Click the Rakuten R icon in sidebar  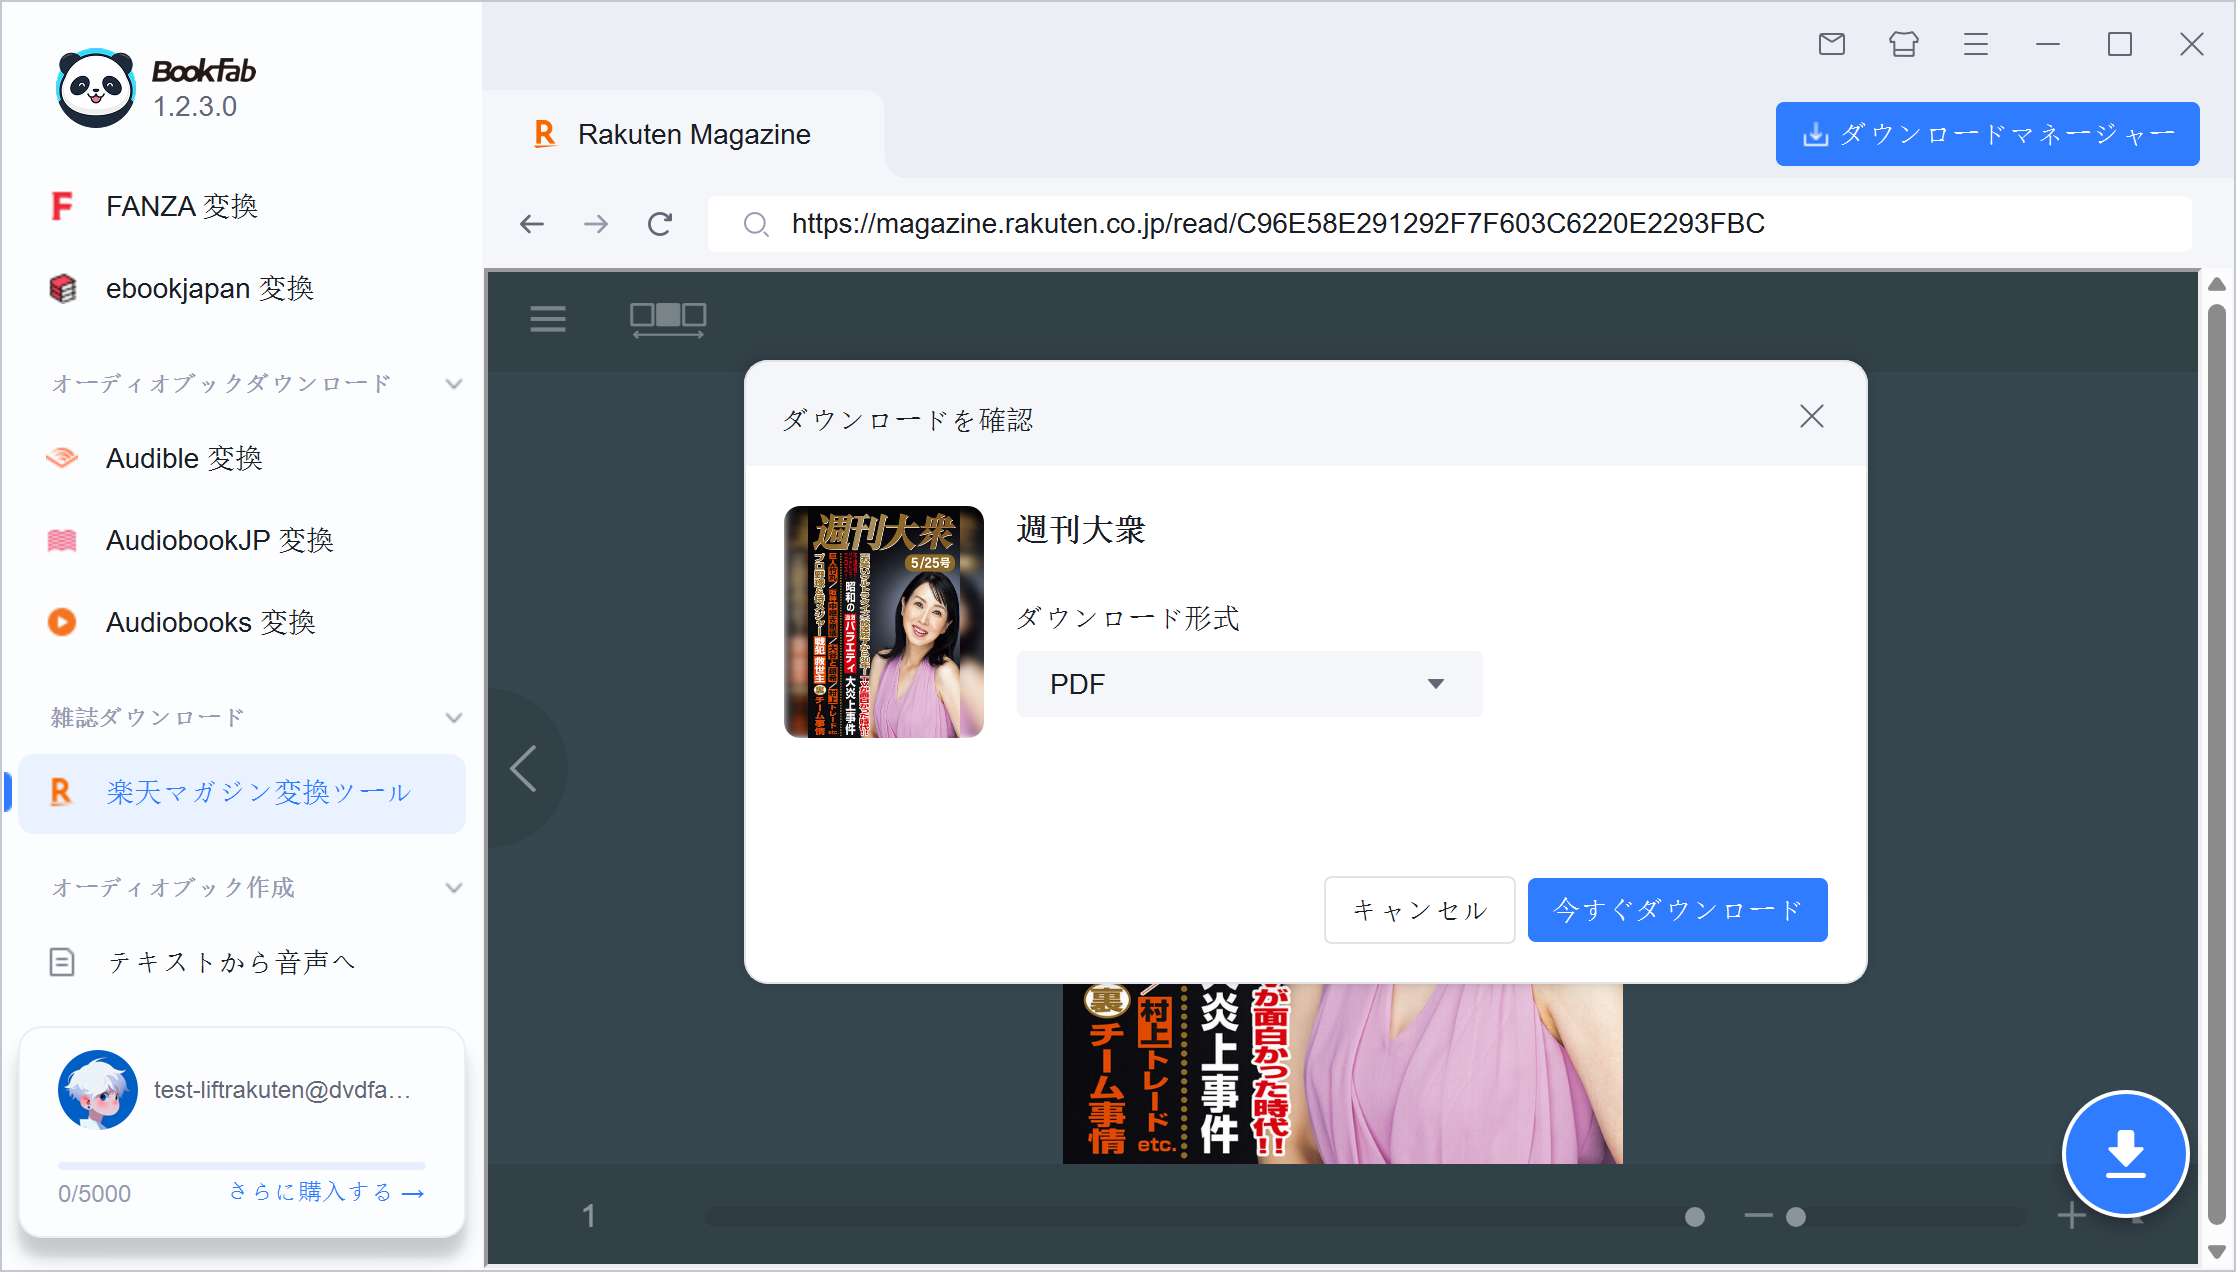point(61,792)
